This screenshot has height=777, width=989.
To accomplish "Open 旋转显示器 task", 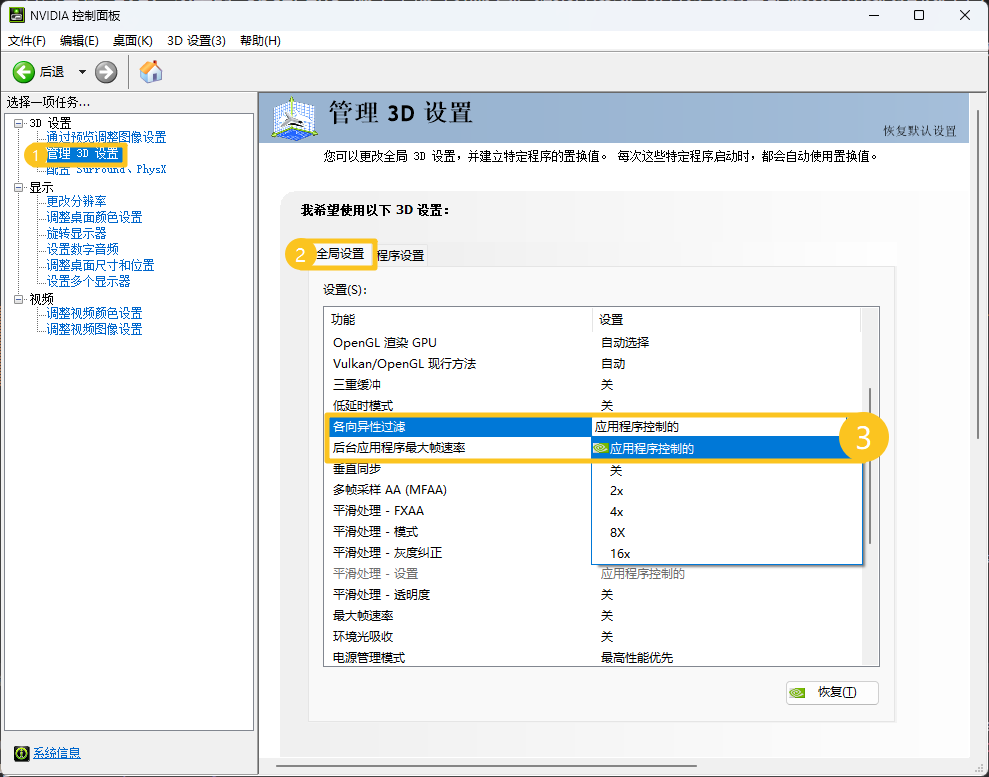I will (x=76, y=233).
